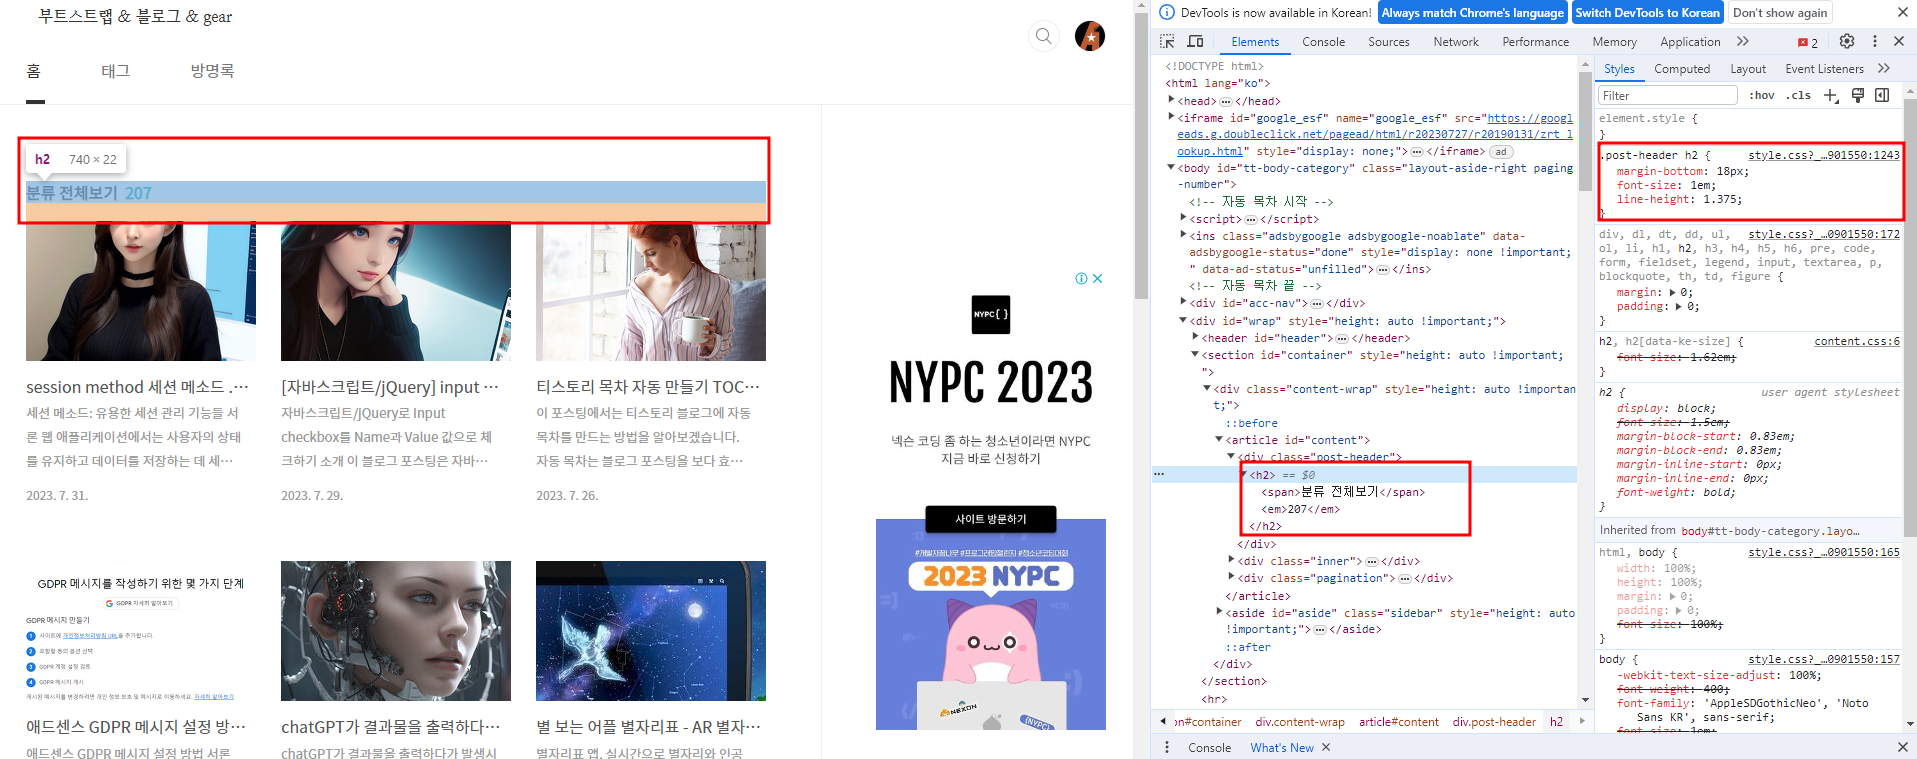Open the 태그 blog menu item
This screenshot has height=759, width=1917.
115,71
